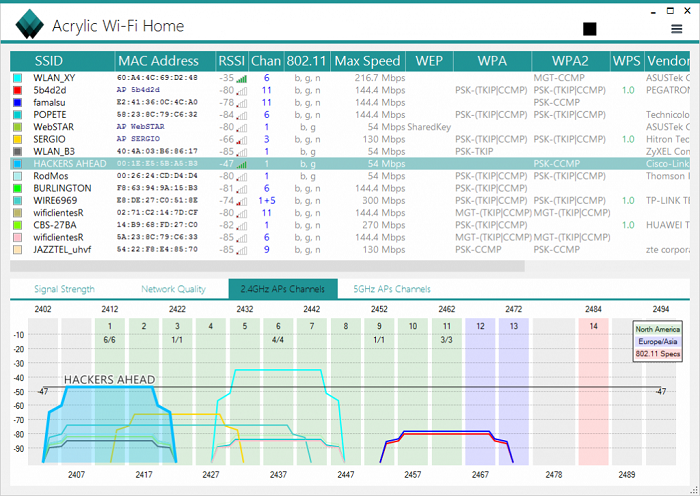Select the WLAN_XY network row
This screenshot has height=496, width=700.
[x=350, y=78]
